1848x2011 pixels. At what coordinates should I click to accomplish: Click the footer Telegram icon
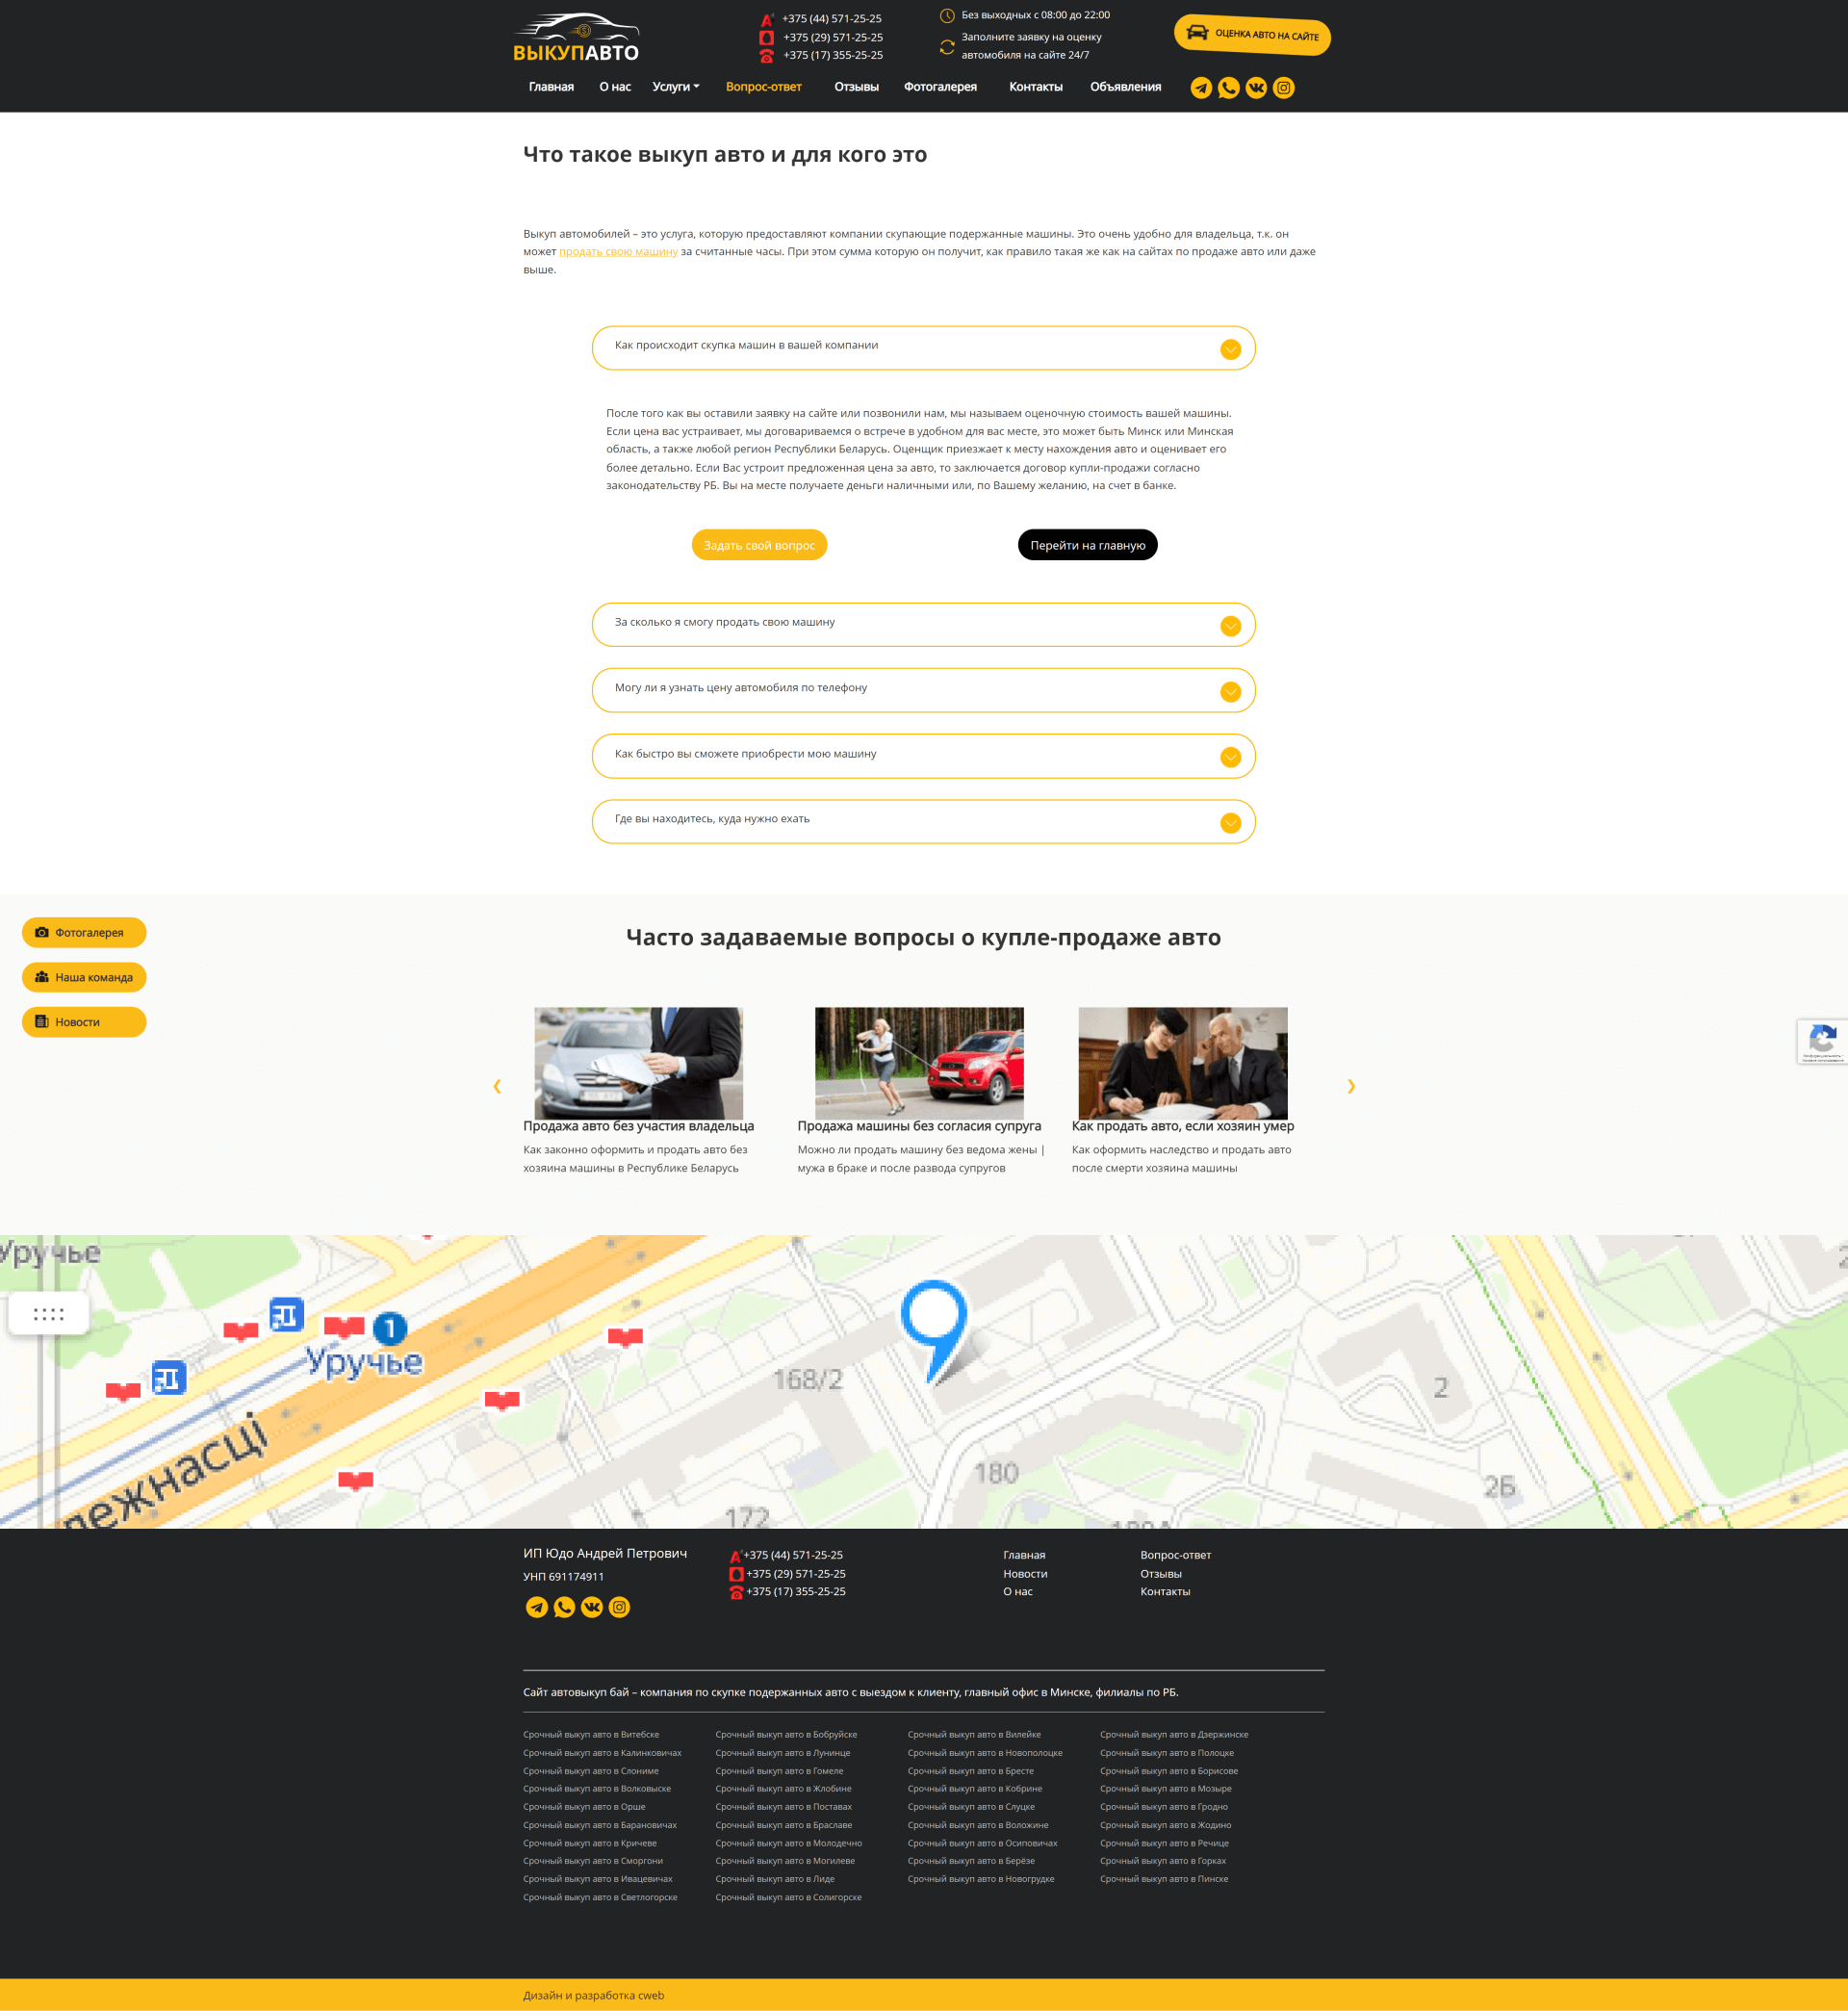coord(537,1607)
